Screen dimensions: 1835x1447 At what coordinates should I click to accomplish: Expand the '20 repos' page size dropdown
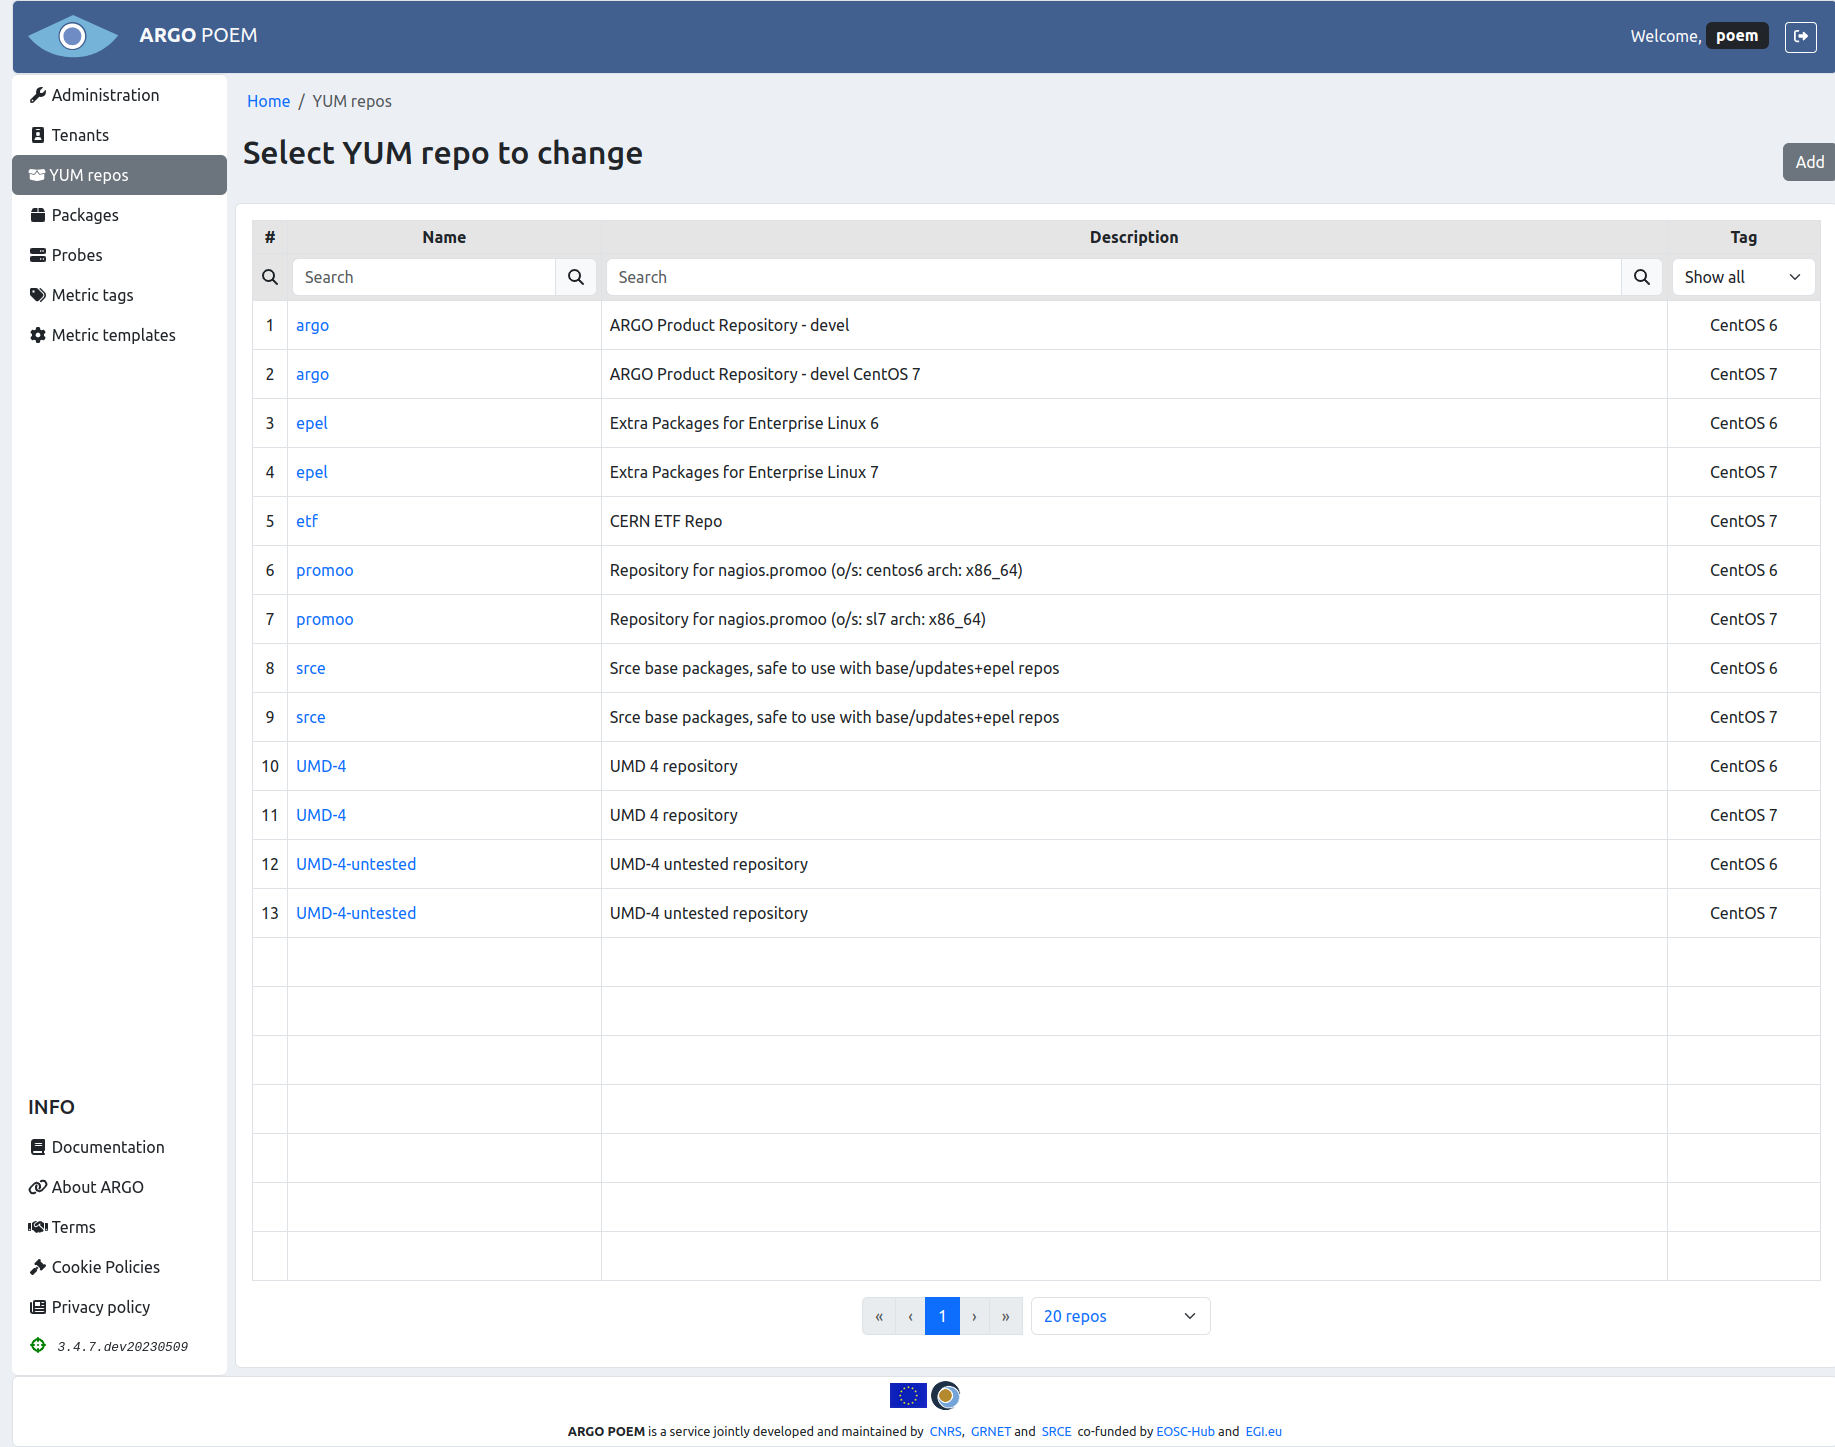1119,1316
